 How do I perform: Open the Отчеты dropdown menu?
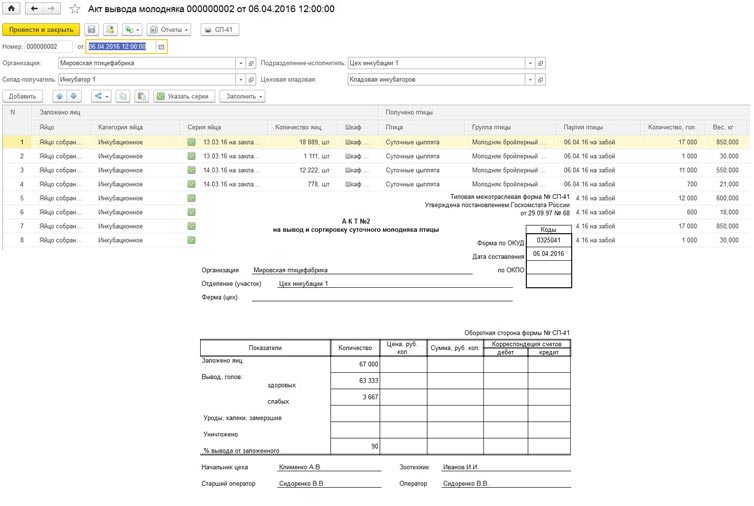point(169,30)
